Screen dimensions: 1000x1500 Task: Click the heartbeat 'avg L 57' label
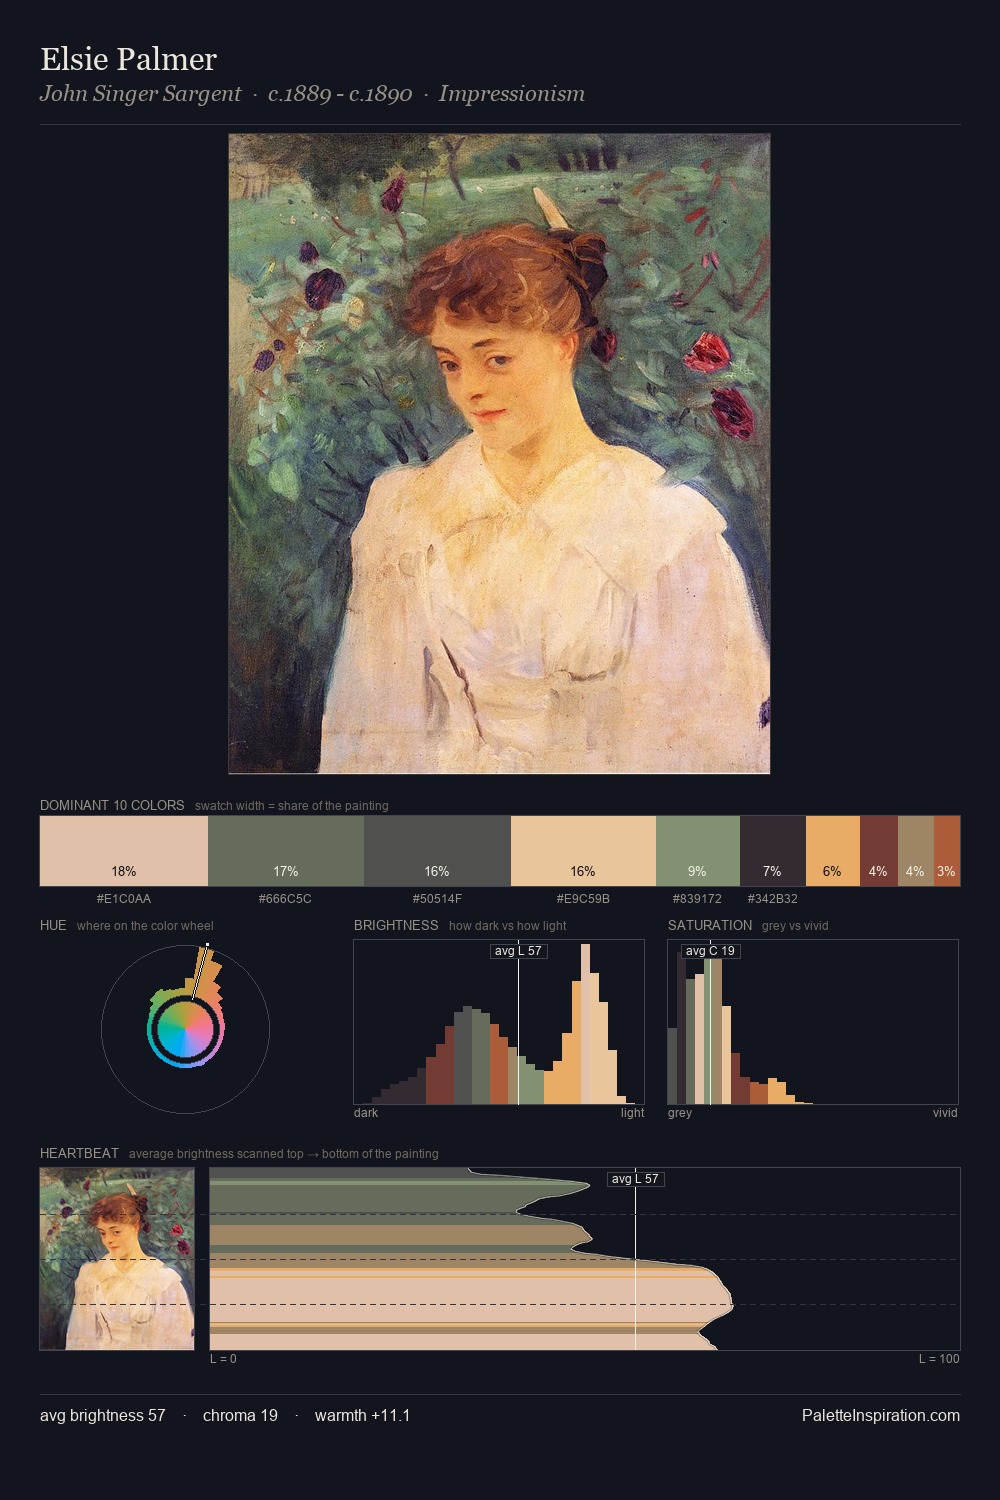click(636, 1179)
